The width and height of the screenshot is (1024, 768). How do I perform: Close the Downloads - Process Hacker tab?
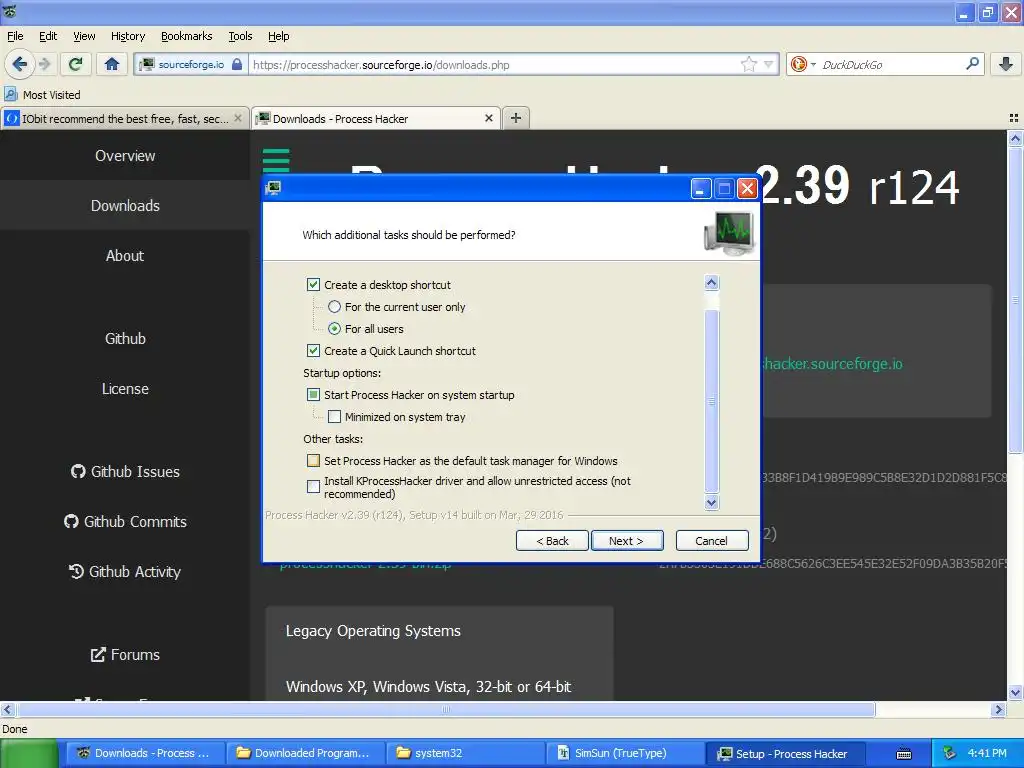(x=488, y=118)
